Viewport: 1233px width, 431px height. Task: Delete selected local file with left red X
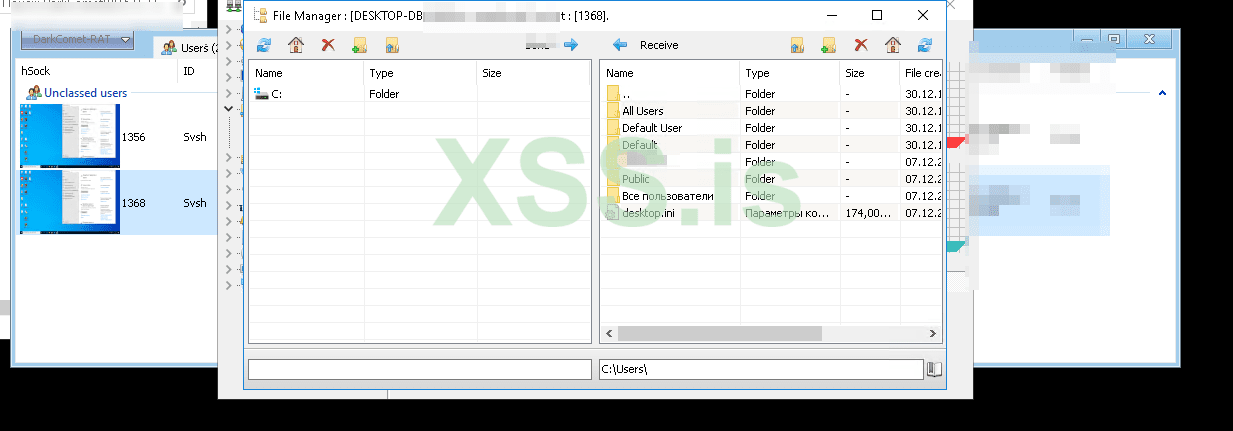click(327, 45)
